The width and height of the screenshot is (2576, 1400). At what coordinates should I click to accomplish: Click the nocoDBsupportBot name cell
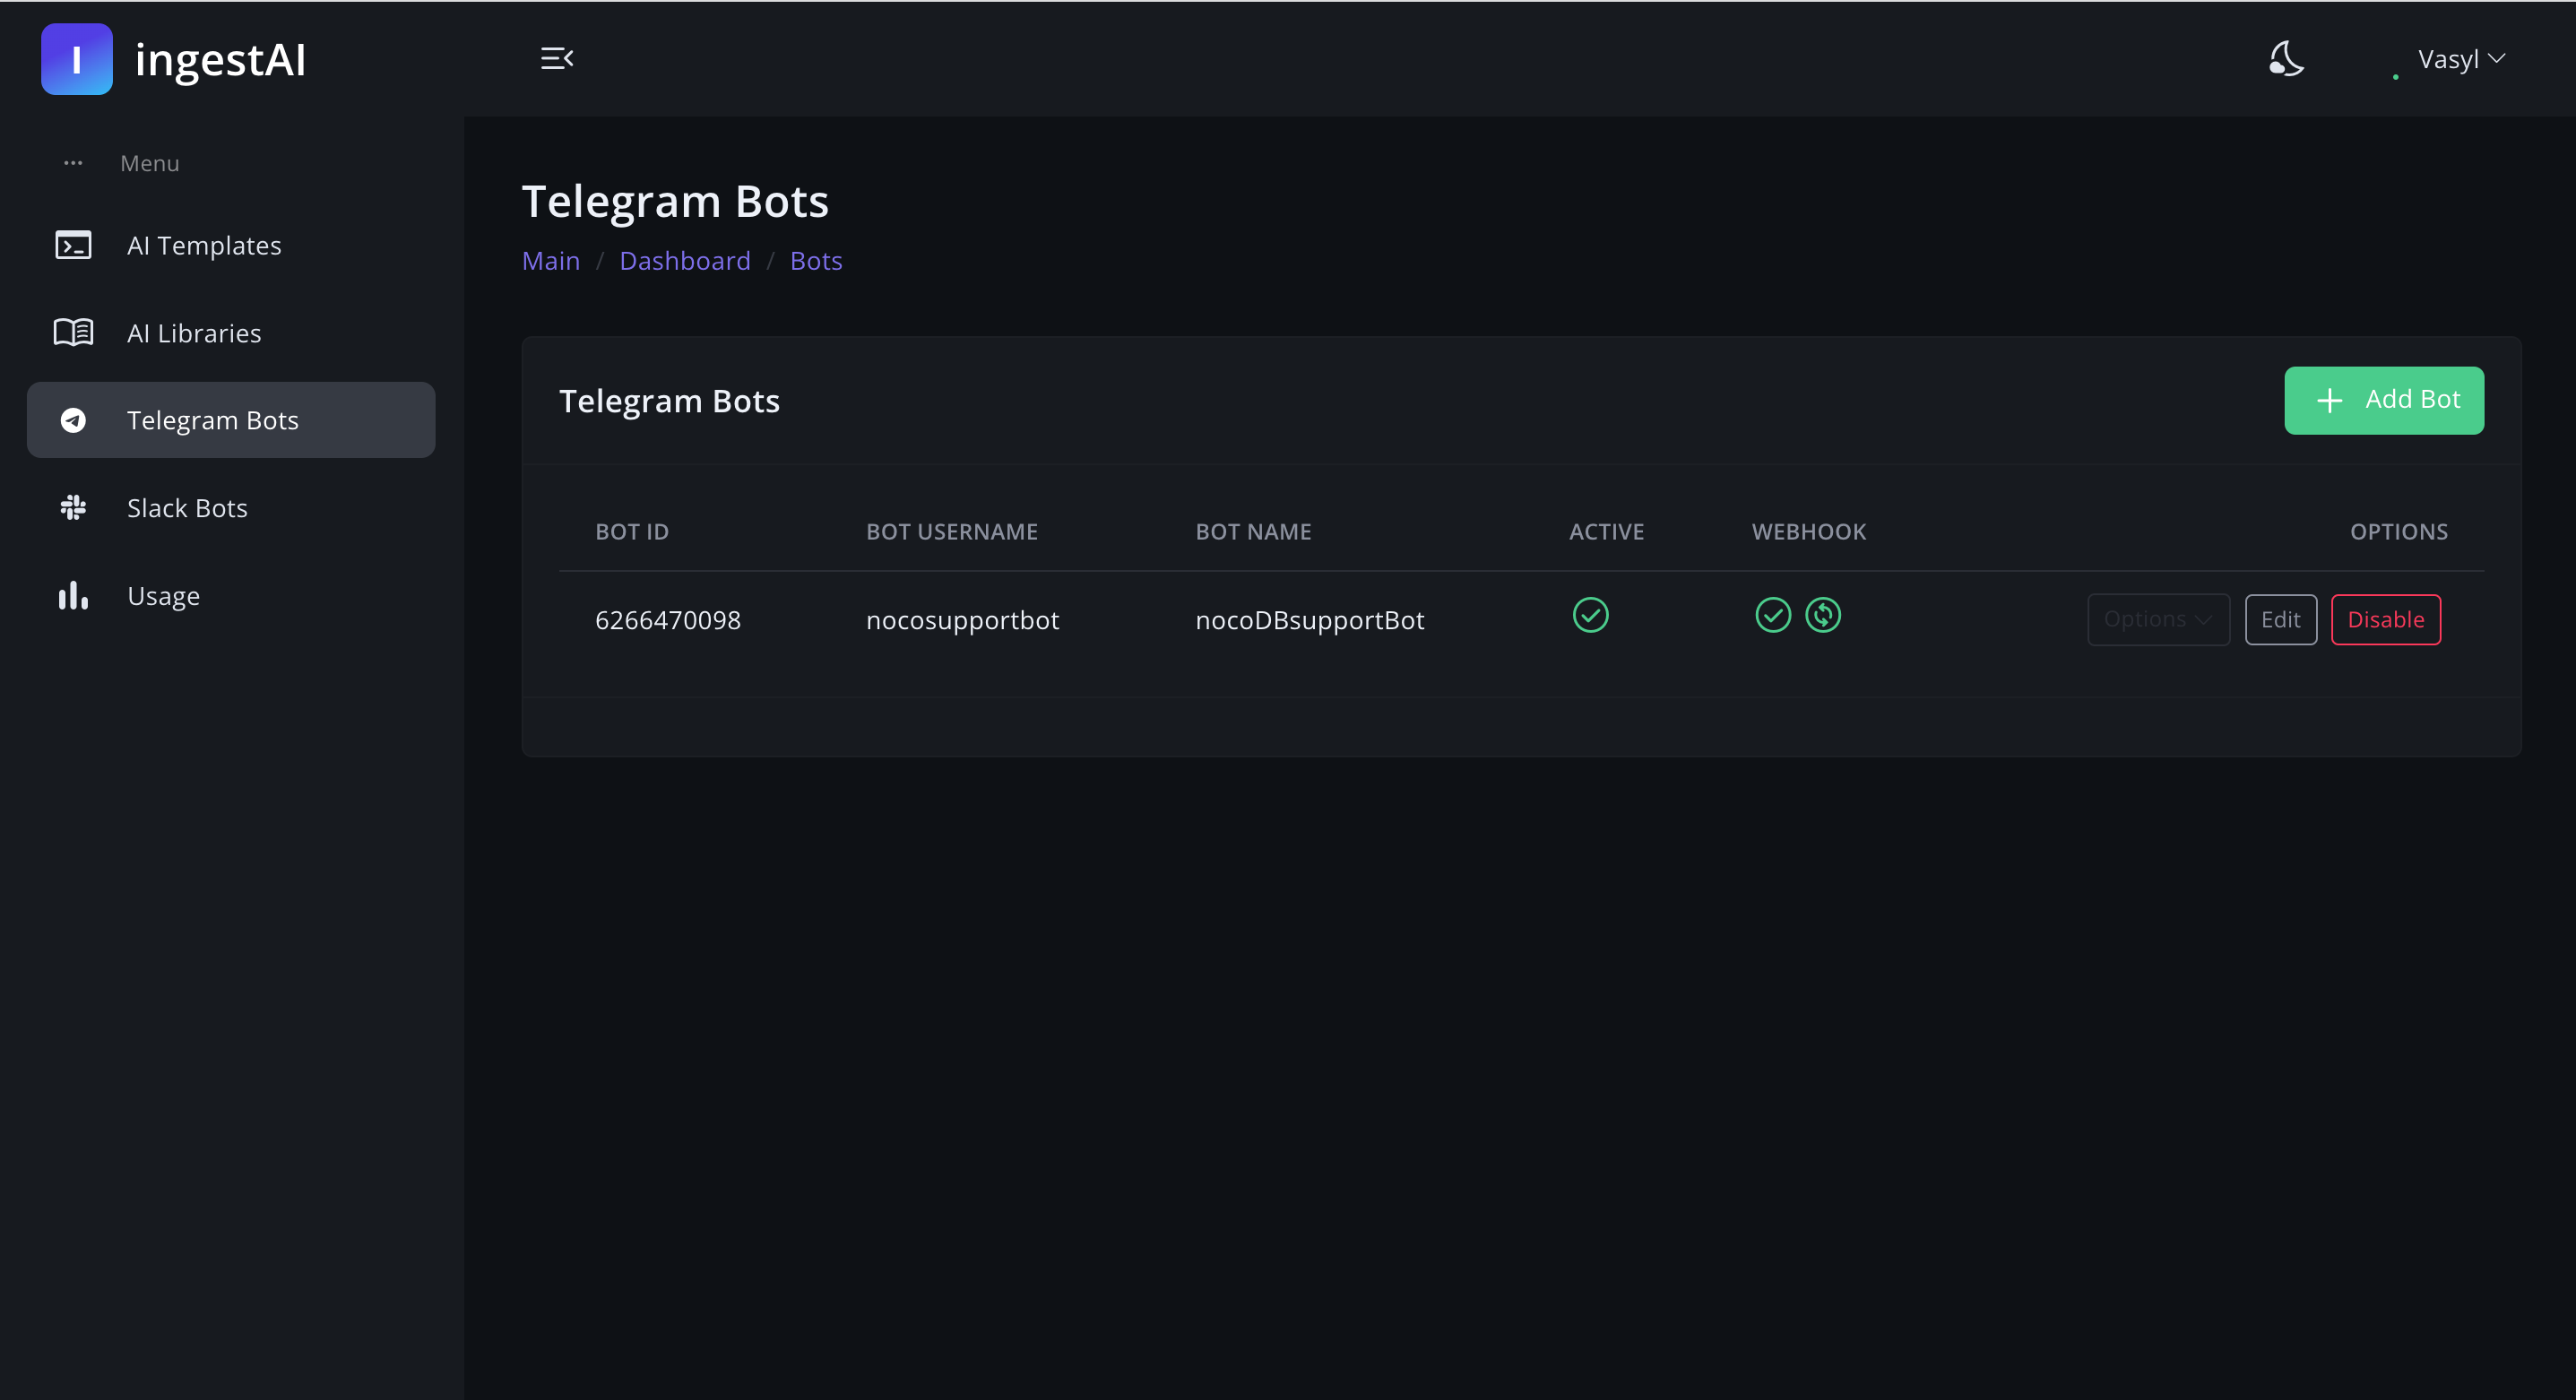tap(1310, 620)
